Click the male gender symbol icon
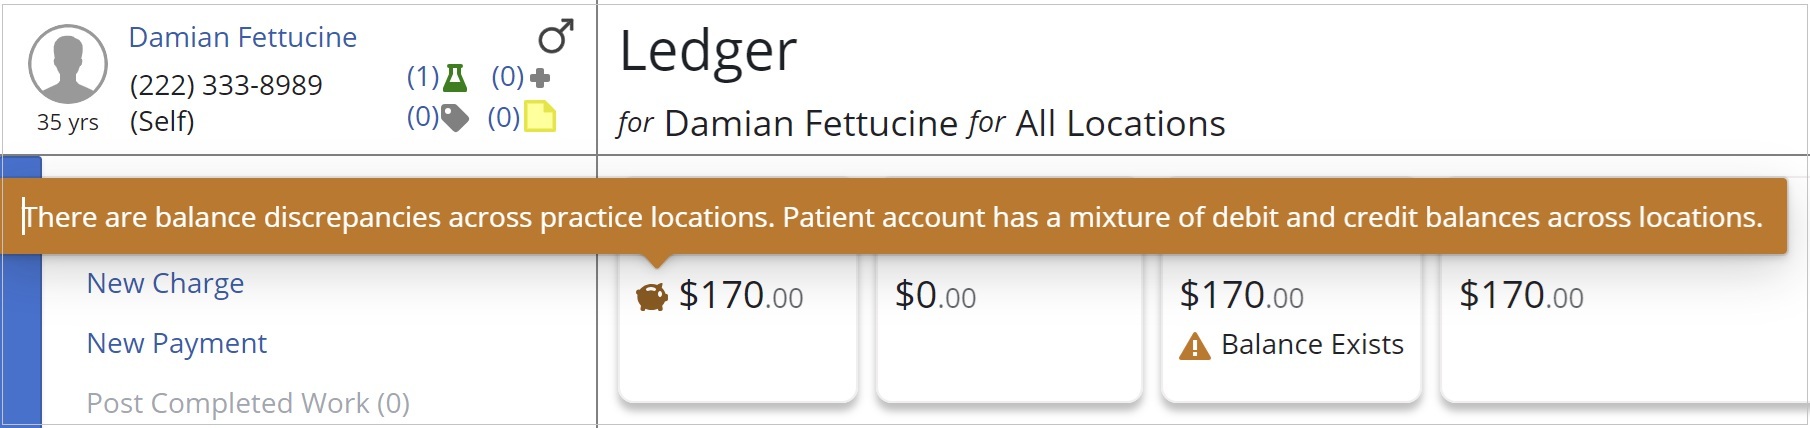 [555, 37]
